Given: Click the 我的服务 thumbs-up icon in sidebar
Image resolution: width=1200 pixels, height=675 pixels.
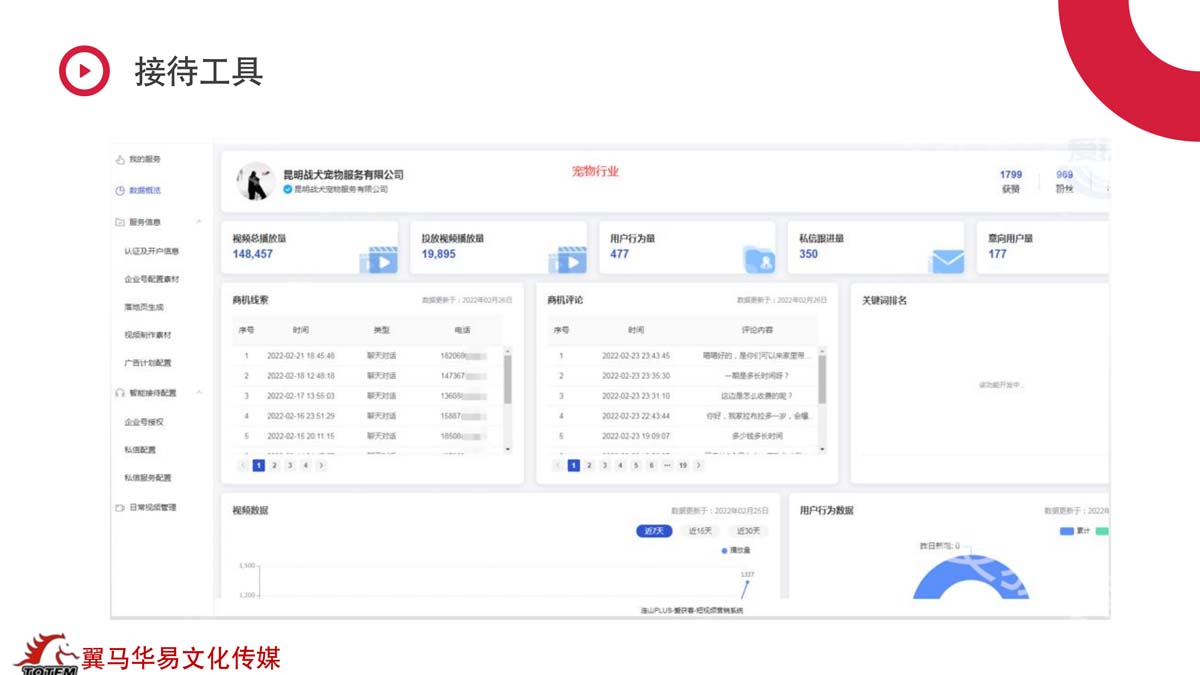Looking at the screenshot, I should point(120,159).
